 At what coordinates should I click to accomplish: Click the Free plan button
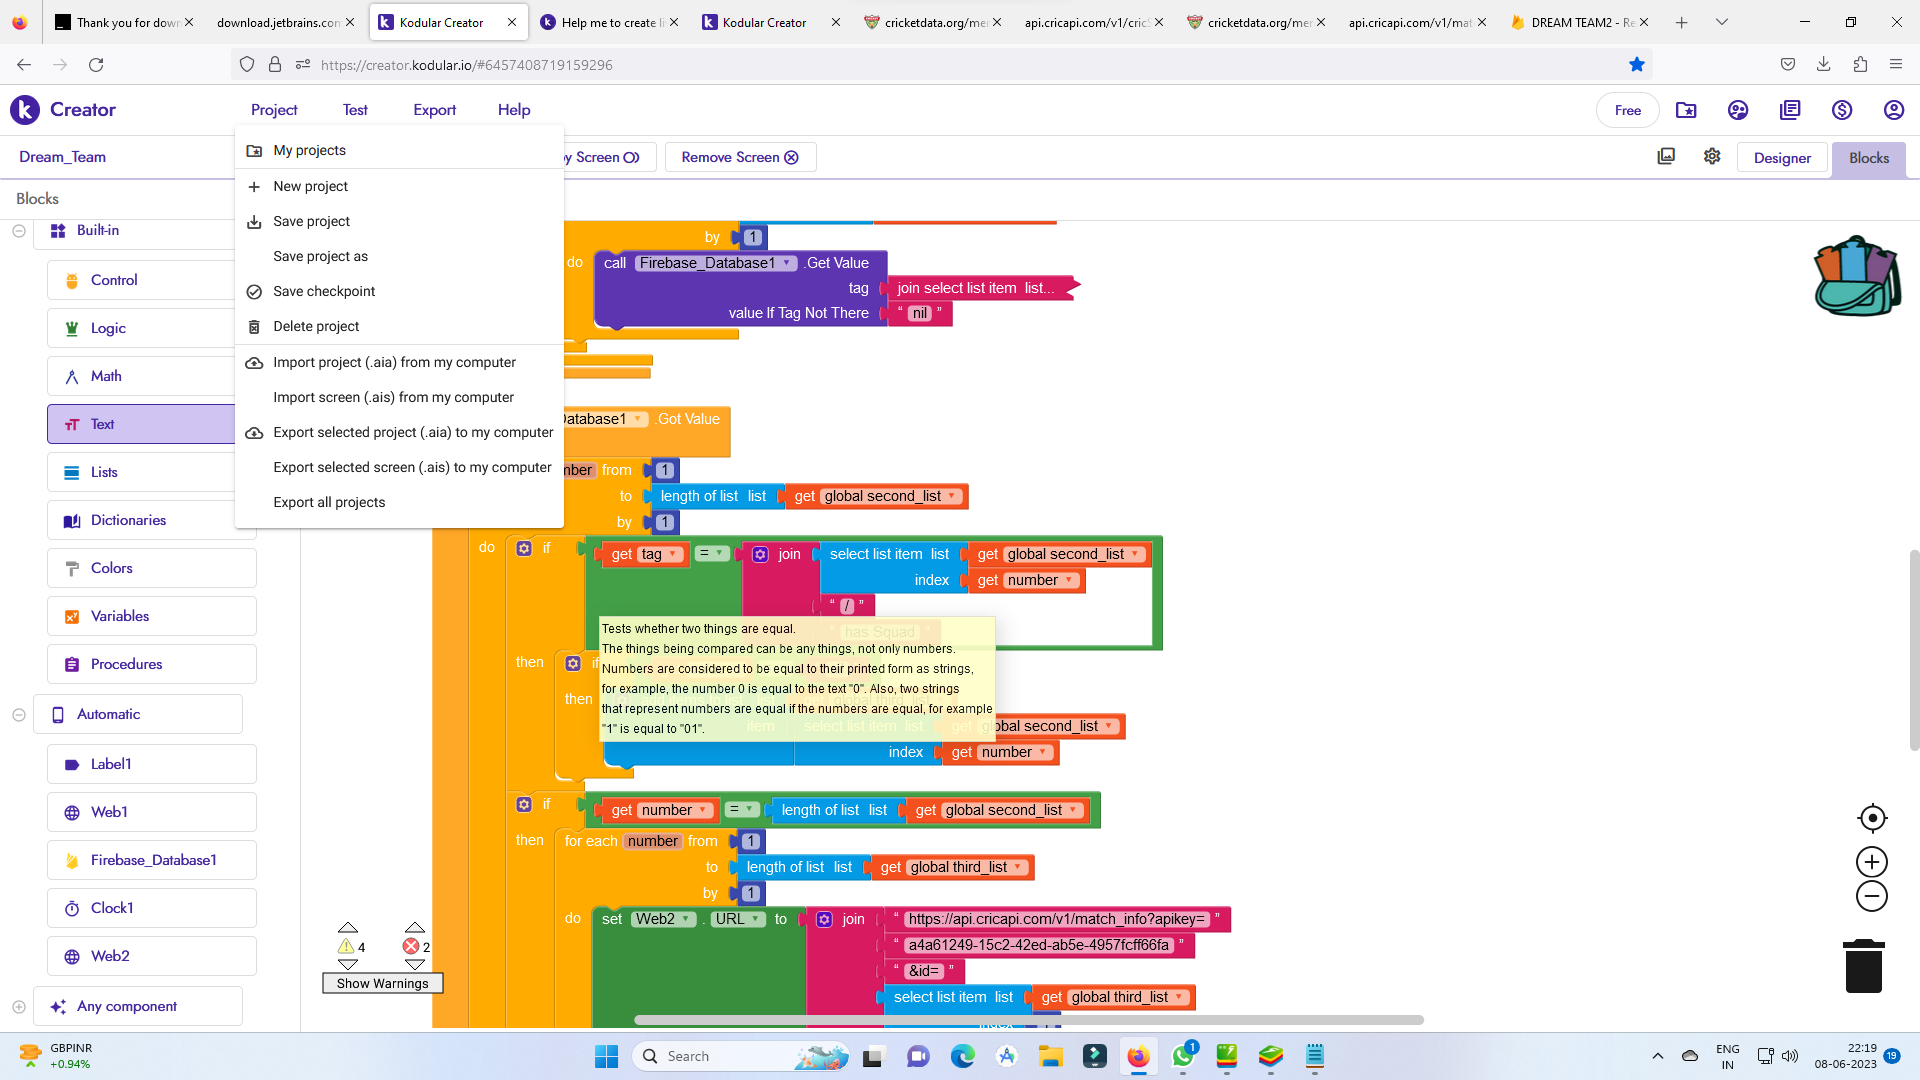pyautogui.click(x=1627, y=111)
